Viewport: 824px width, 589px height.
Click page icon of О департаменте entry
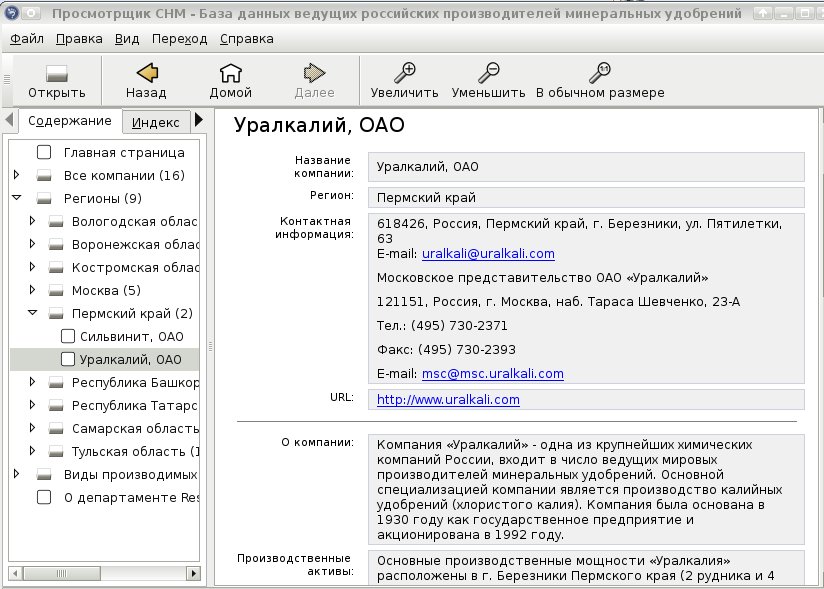[44, 497]
